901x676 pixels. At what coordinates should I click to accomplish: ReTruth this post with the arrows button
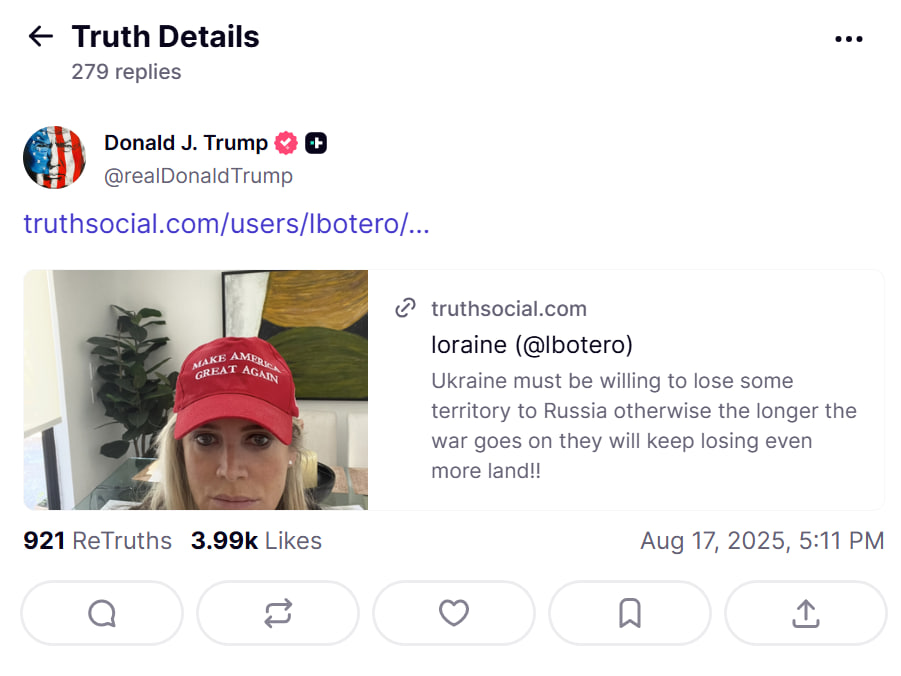278,613
